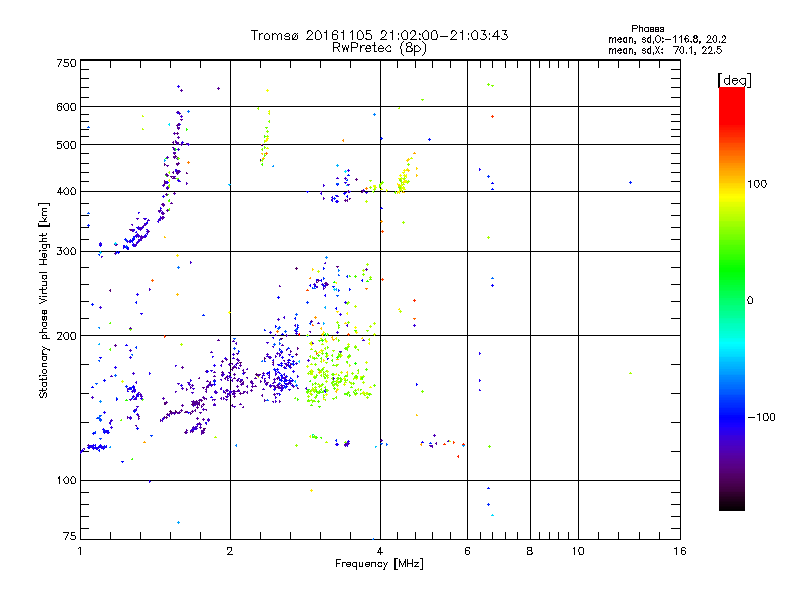The width and height of the screenshot is (800, 600).
Task: Click the x-axis tick label '4'
Action: (380, 551)
